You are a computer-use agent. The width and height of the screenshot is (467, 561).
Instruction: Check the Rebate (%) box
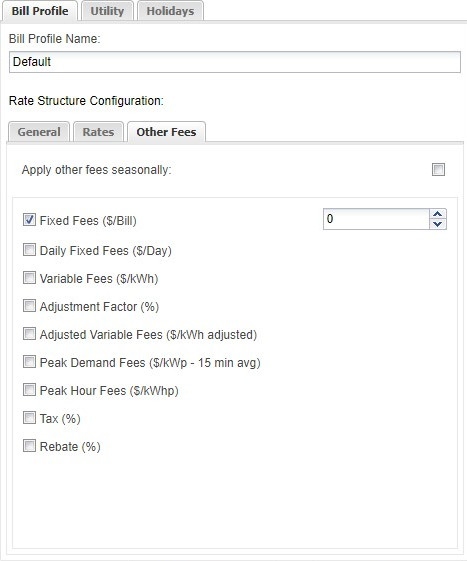[29, 446]
